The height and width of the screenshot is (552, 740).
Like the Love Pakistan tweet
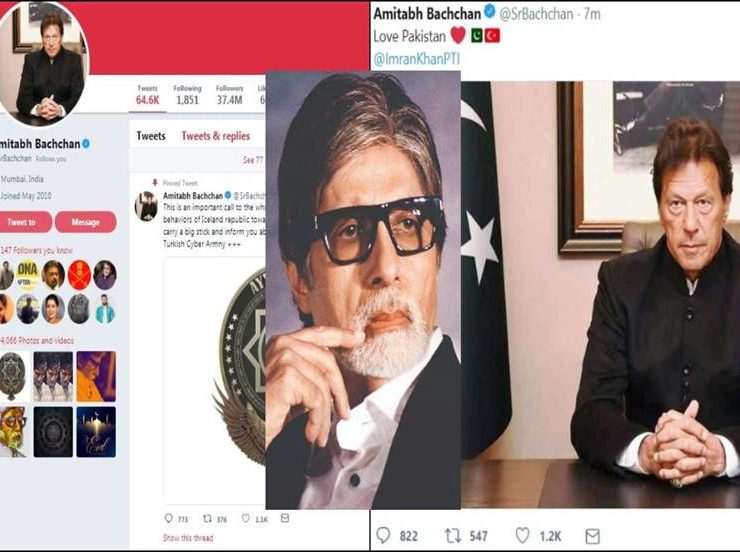click(x=524, y=535)
